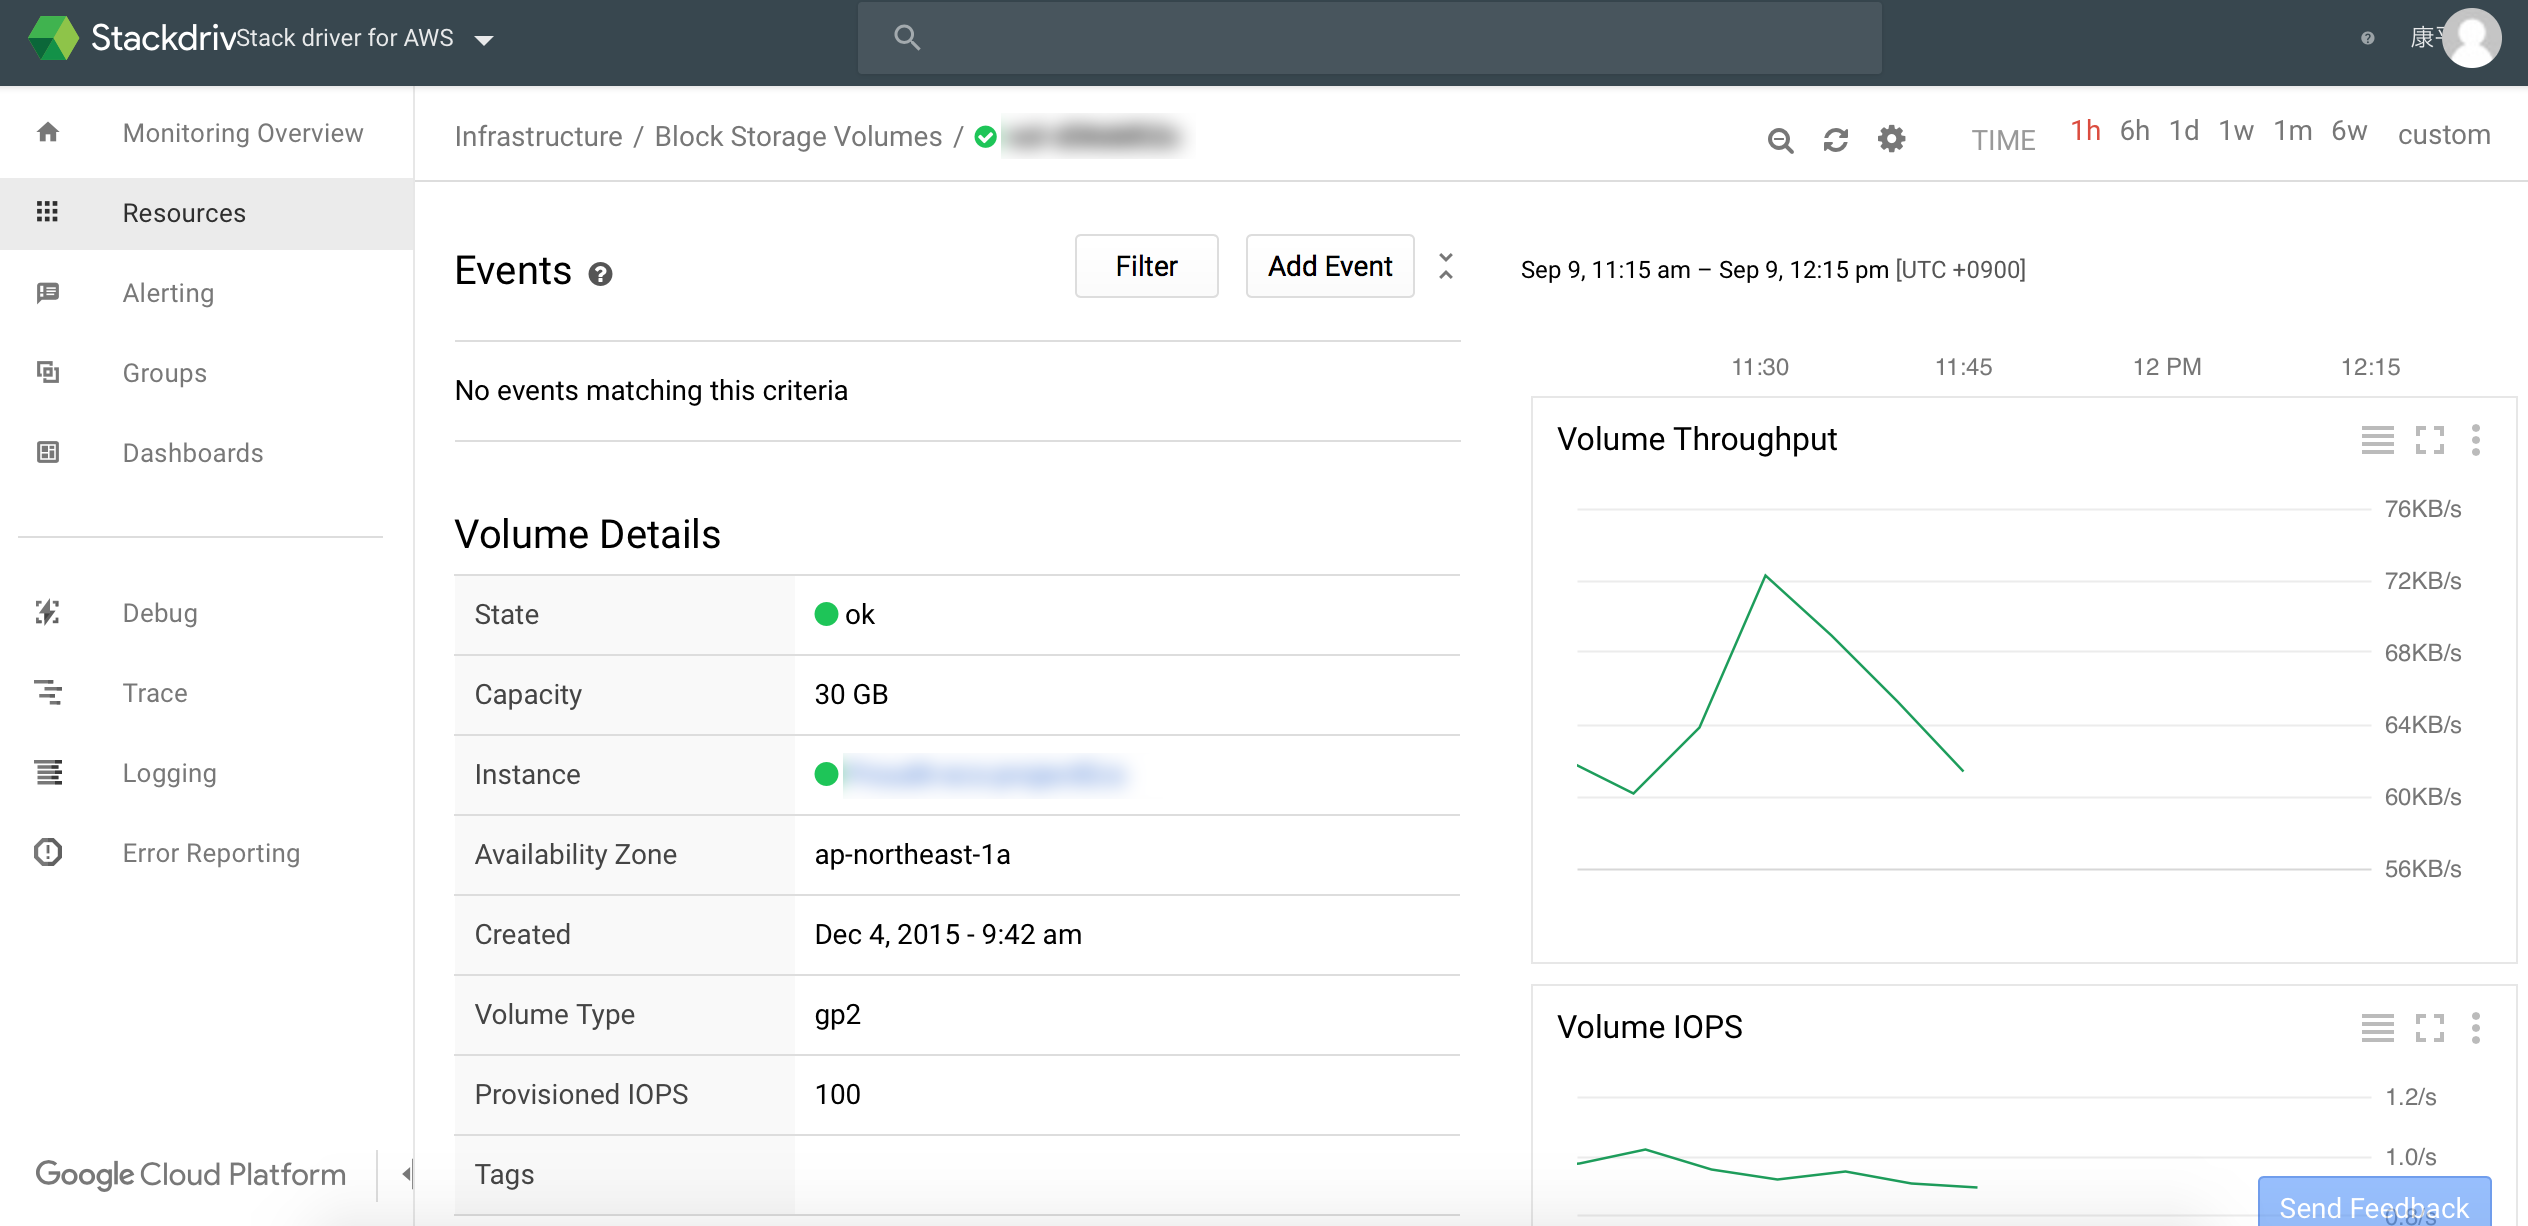
Task: Open the Block Storage Volumes breadcrumb link
Action: (x=798, y=136)
